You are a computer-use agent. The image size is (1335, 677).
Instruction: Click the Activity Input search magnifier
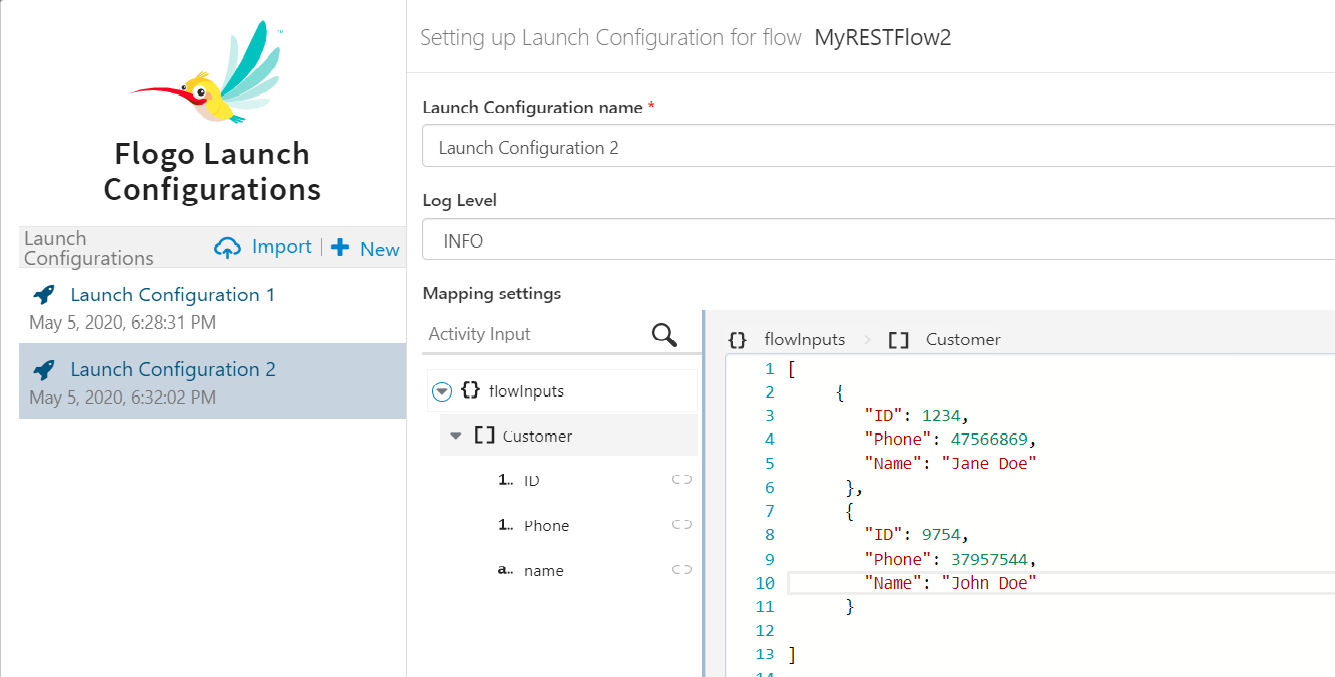[664, 334]
